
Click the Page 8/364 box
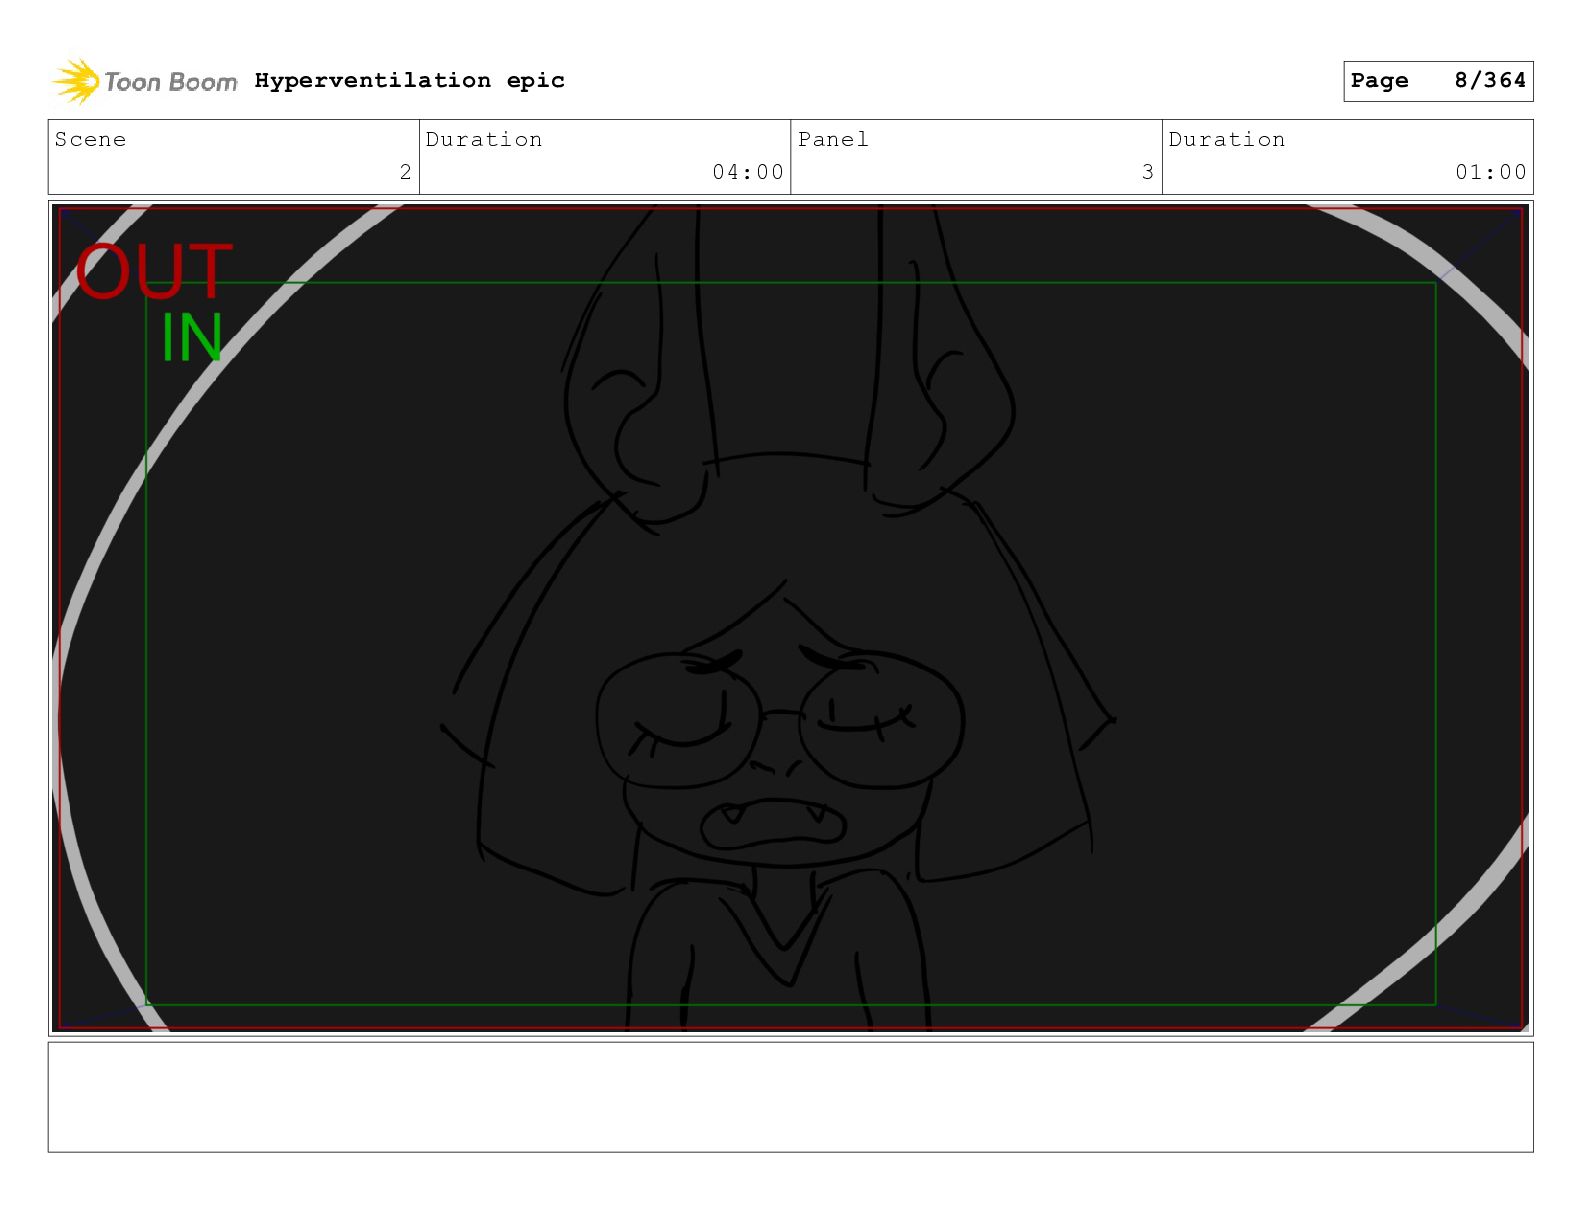coord(1438,81)
